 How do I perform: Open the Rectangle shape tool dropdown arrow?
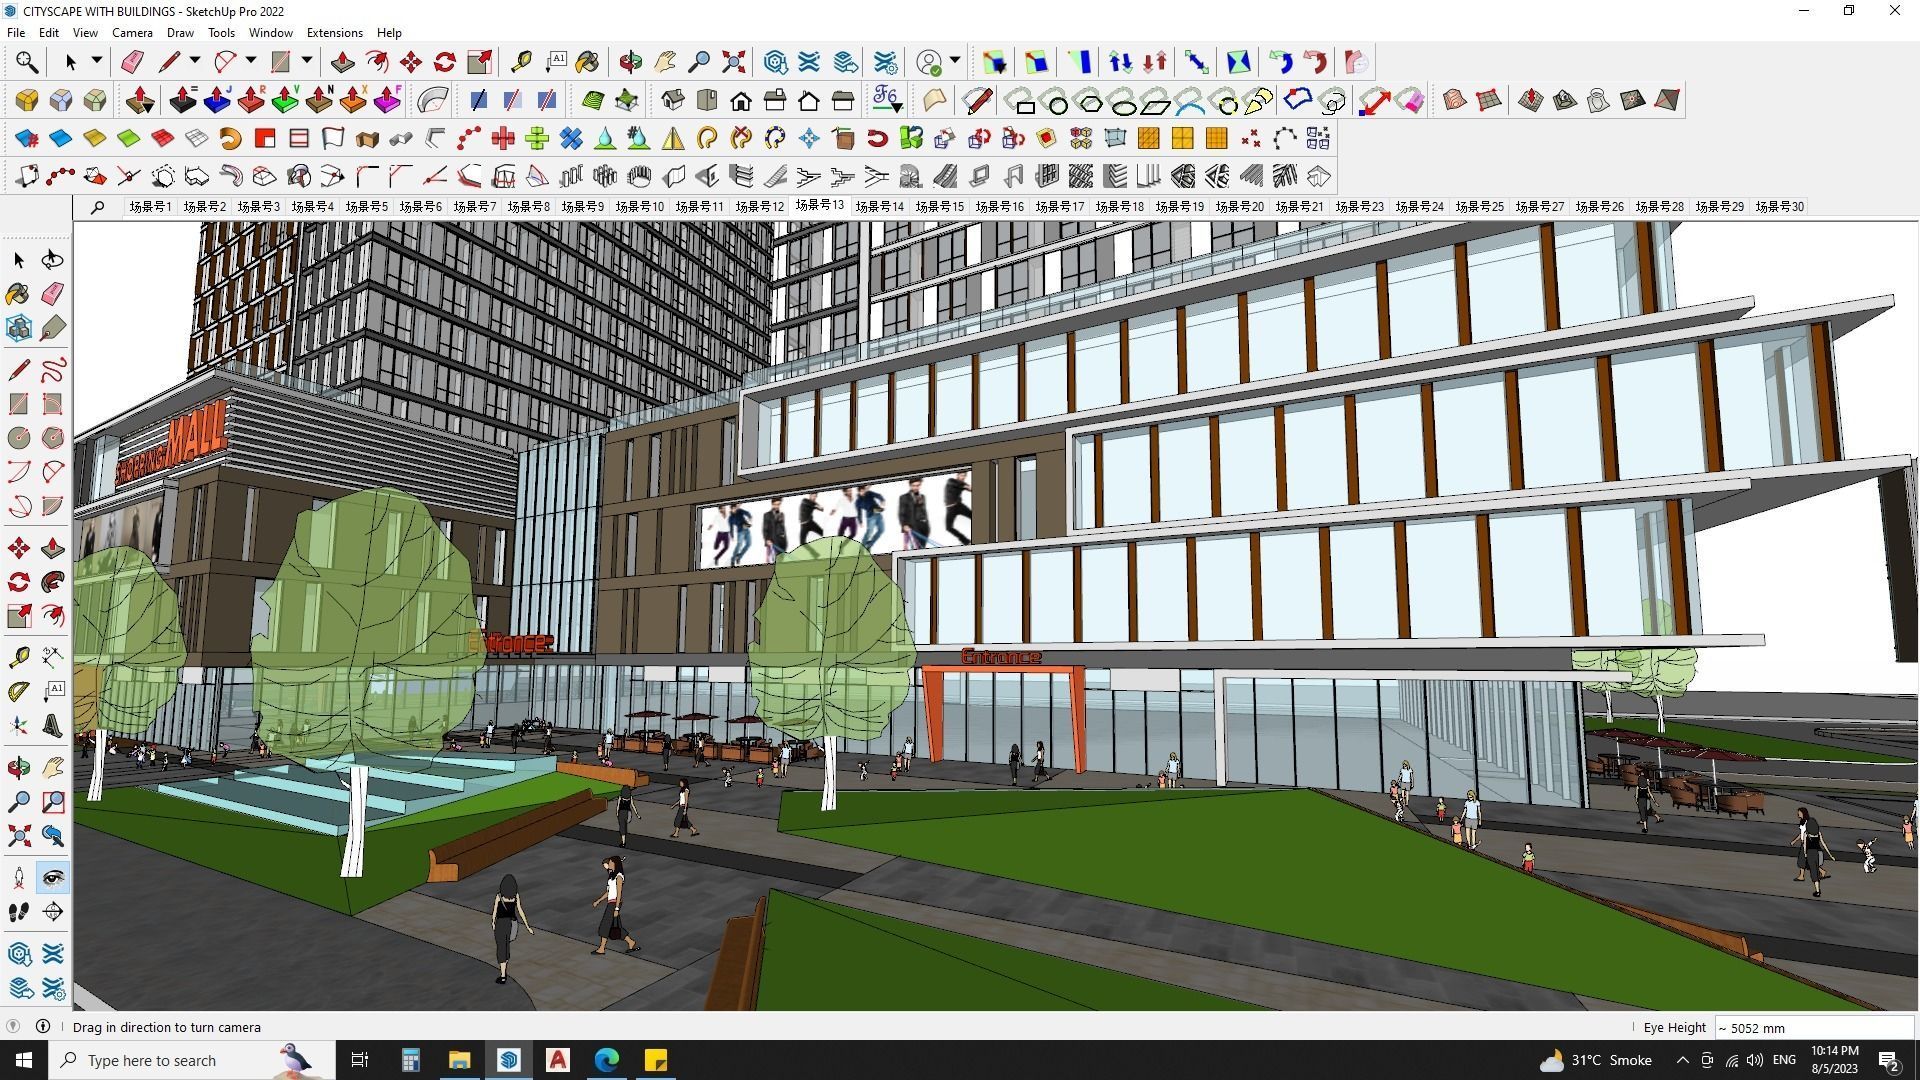click(307, 61)
